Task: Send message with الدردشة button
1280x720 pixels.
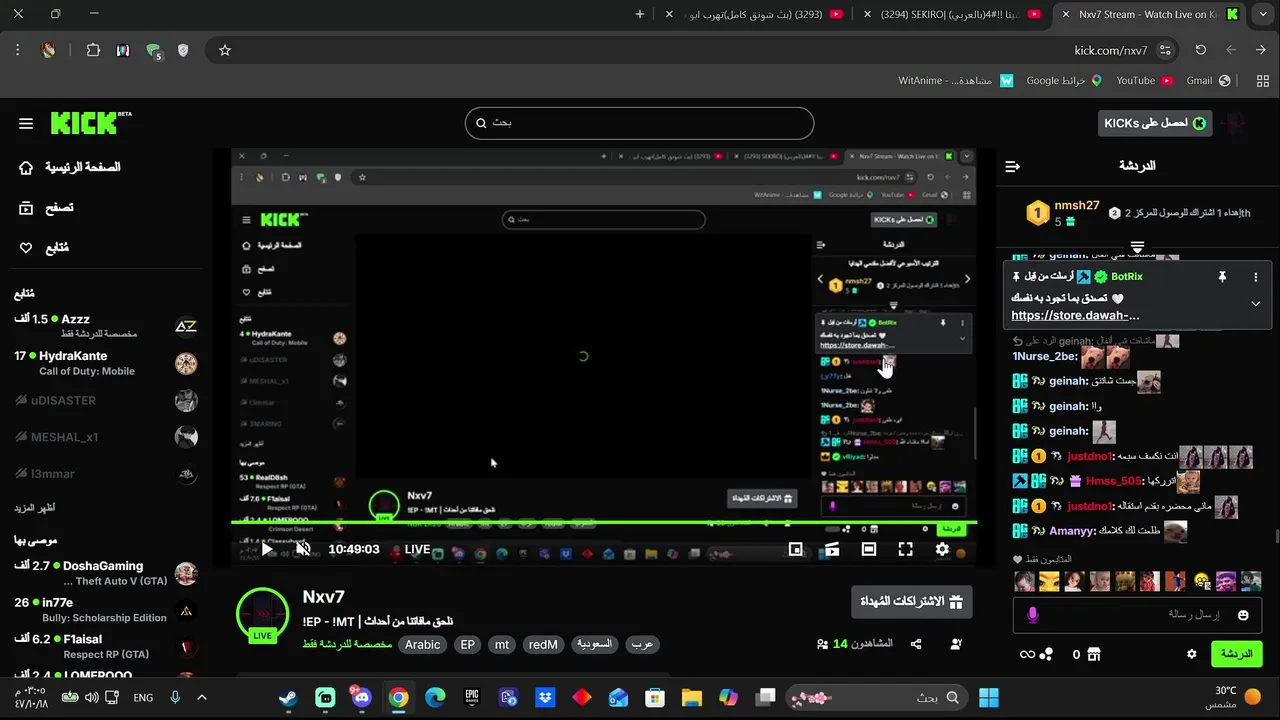Action: click(x=1236, y=654)
